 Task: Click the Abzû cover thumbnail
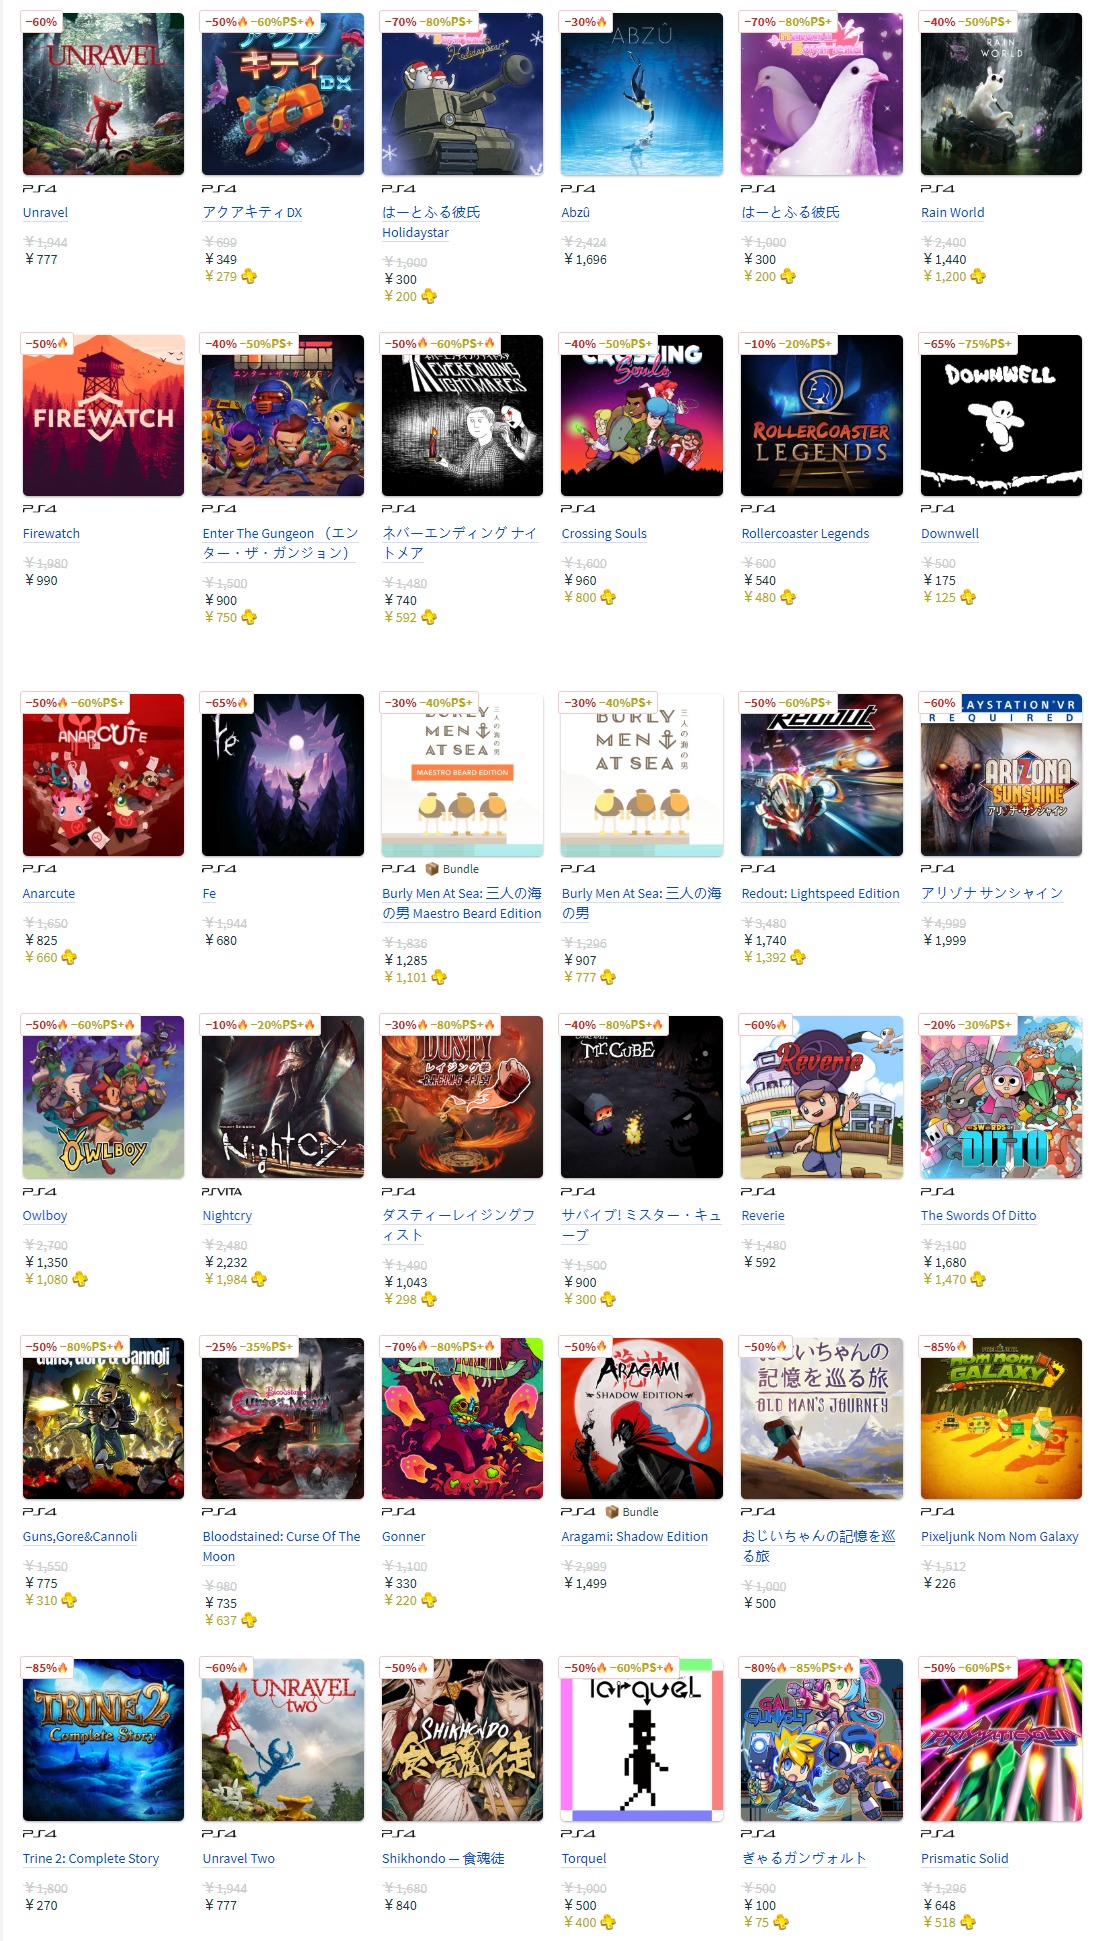[642, 94]
